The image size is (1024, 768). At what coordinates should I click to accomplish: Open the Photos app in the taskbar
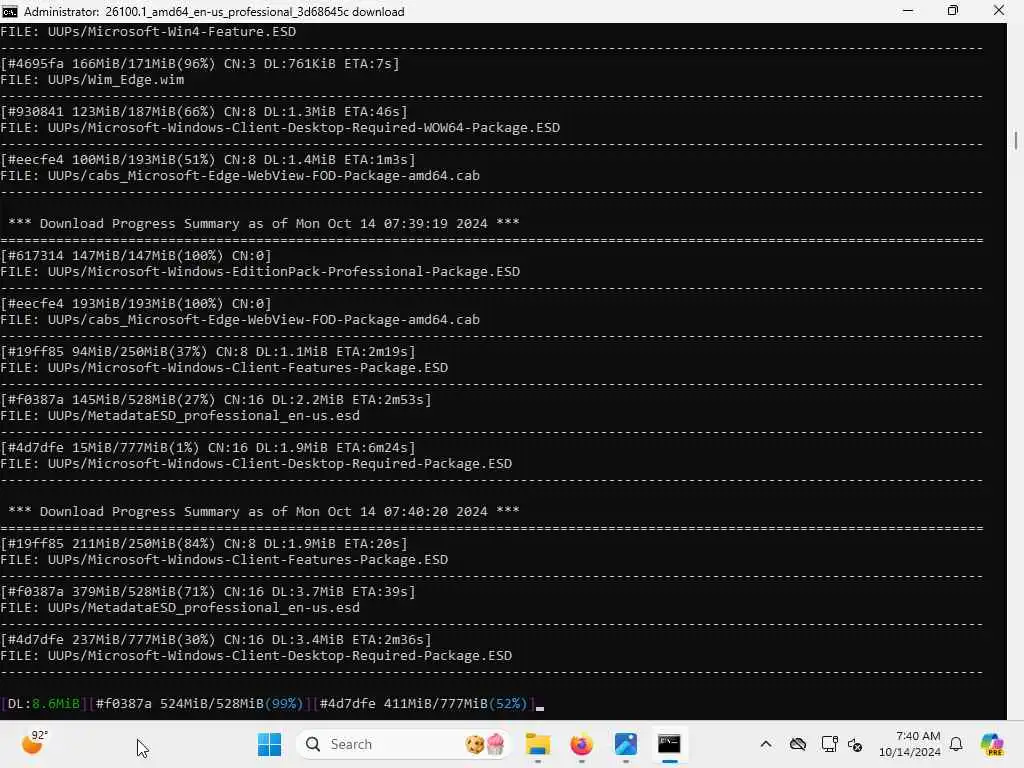(625, 744)
